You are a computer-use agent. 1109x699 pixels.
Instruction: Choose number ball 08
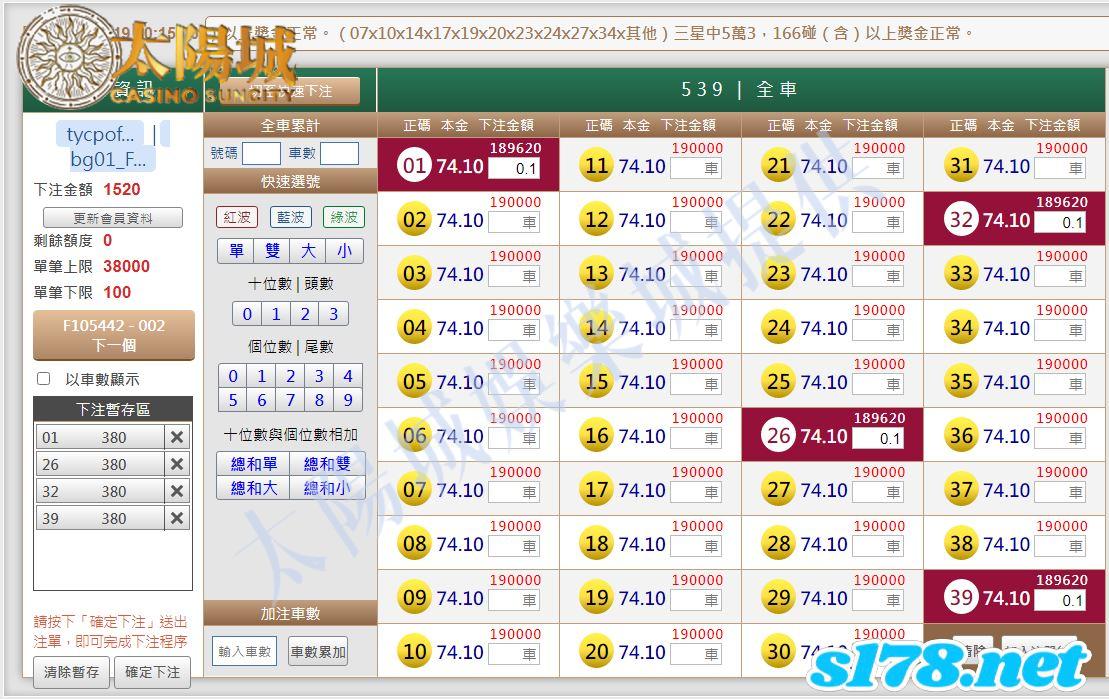pyautogui.click(x=414, y=544)
